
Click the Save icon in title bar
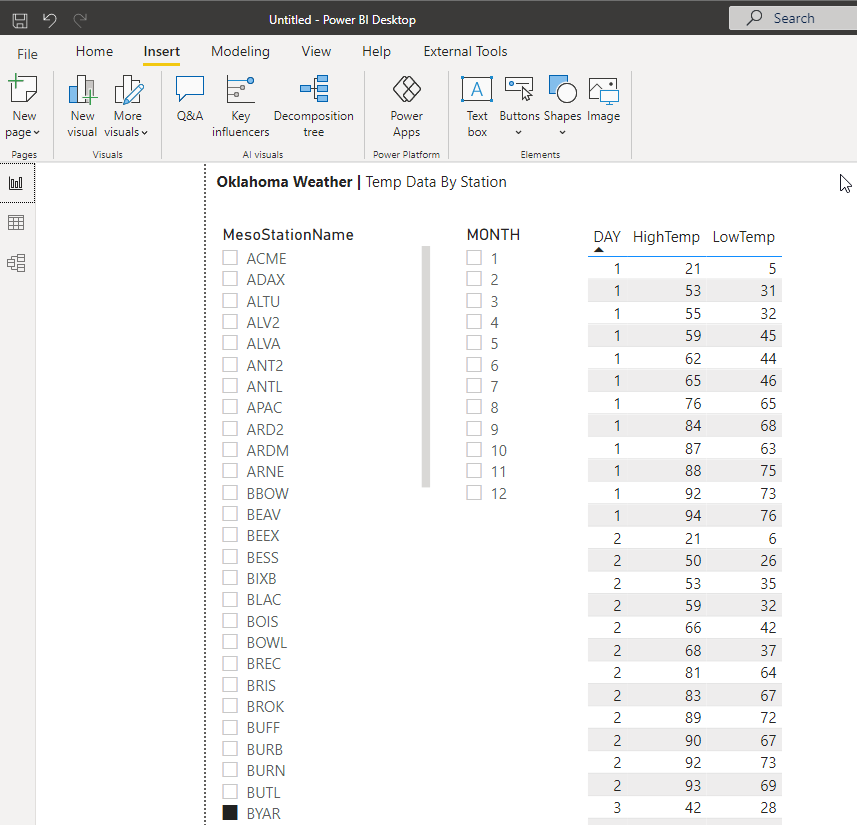click(20, 20)
